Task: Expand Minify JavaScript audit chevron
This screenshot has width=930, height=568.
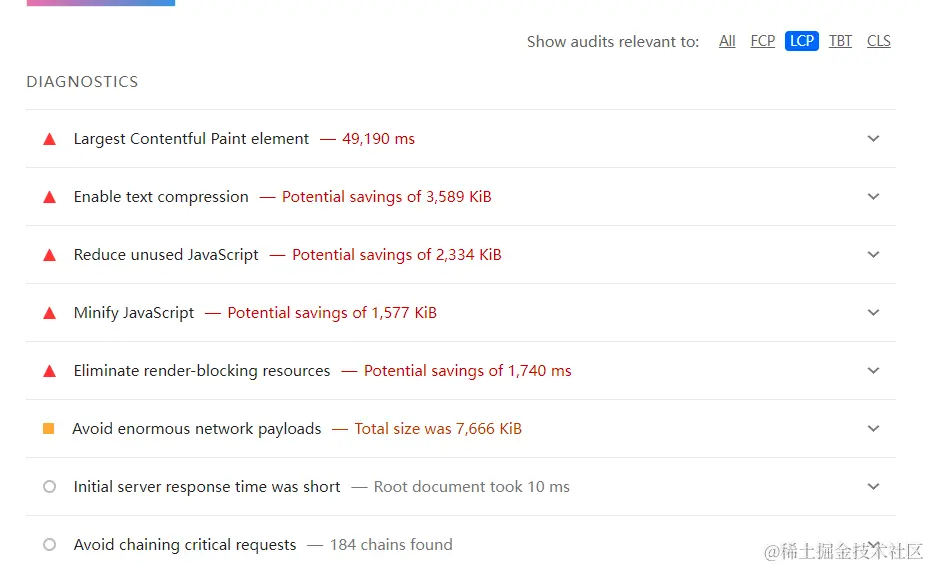Action: 873,313
